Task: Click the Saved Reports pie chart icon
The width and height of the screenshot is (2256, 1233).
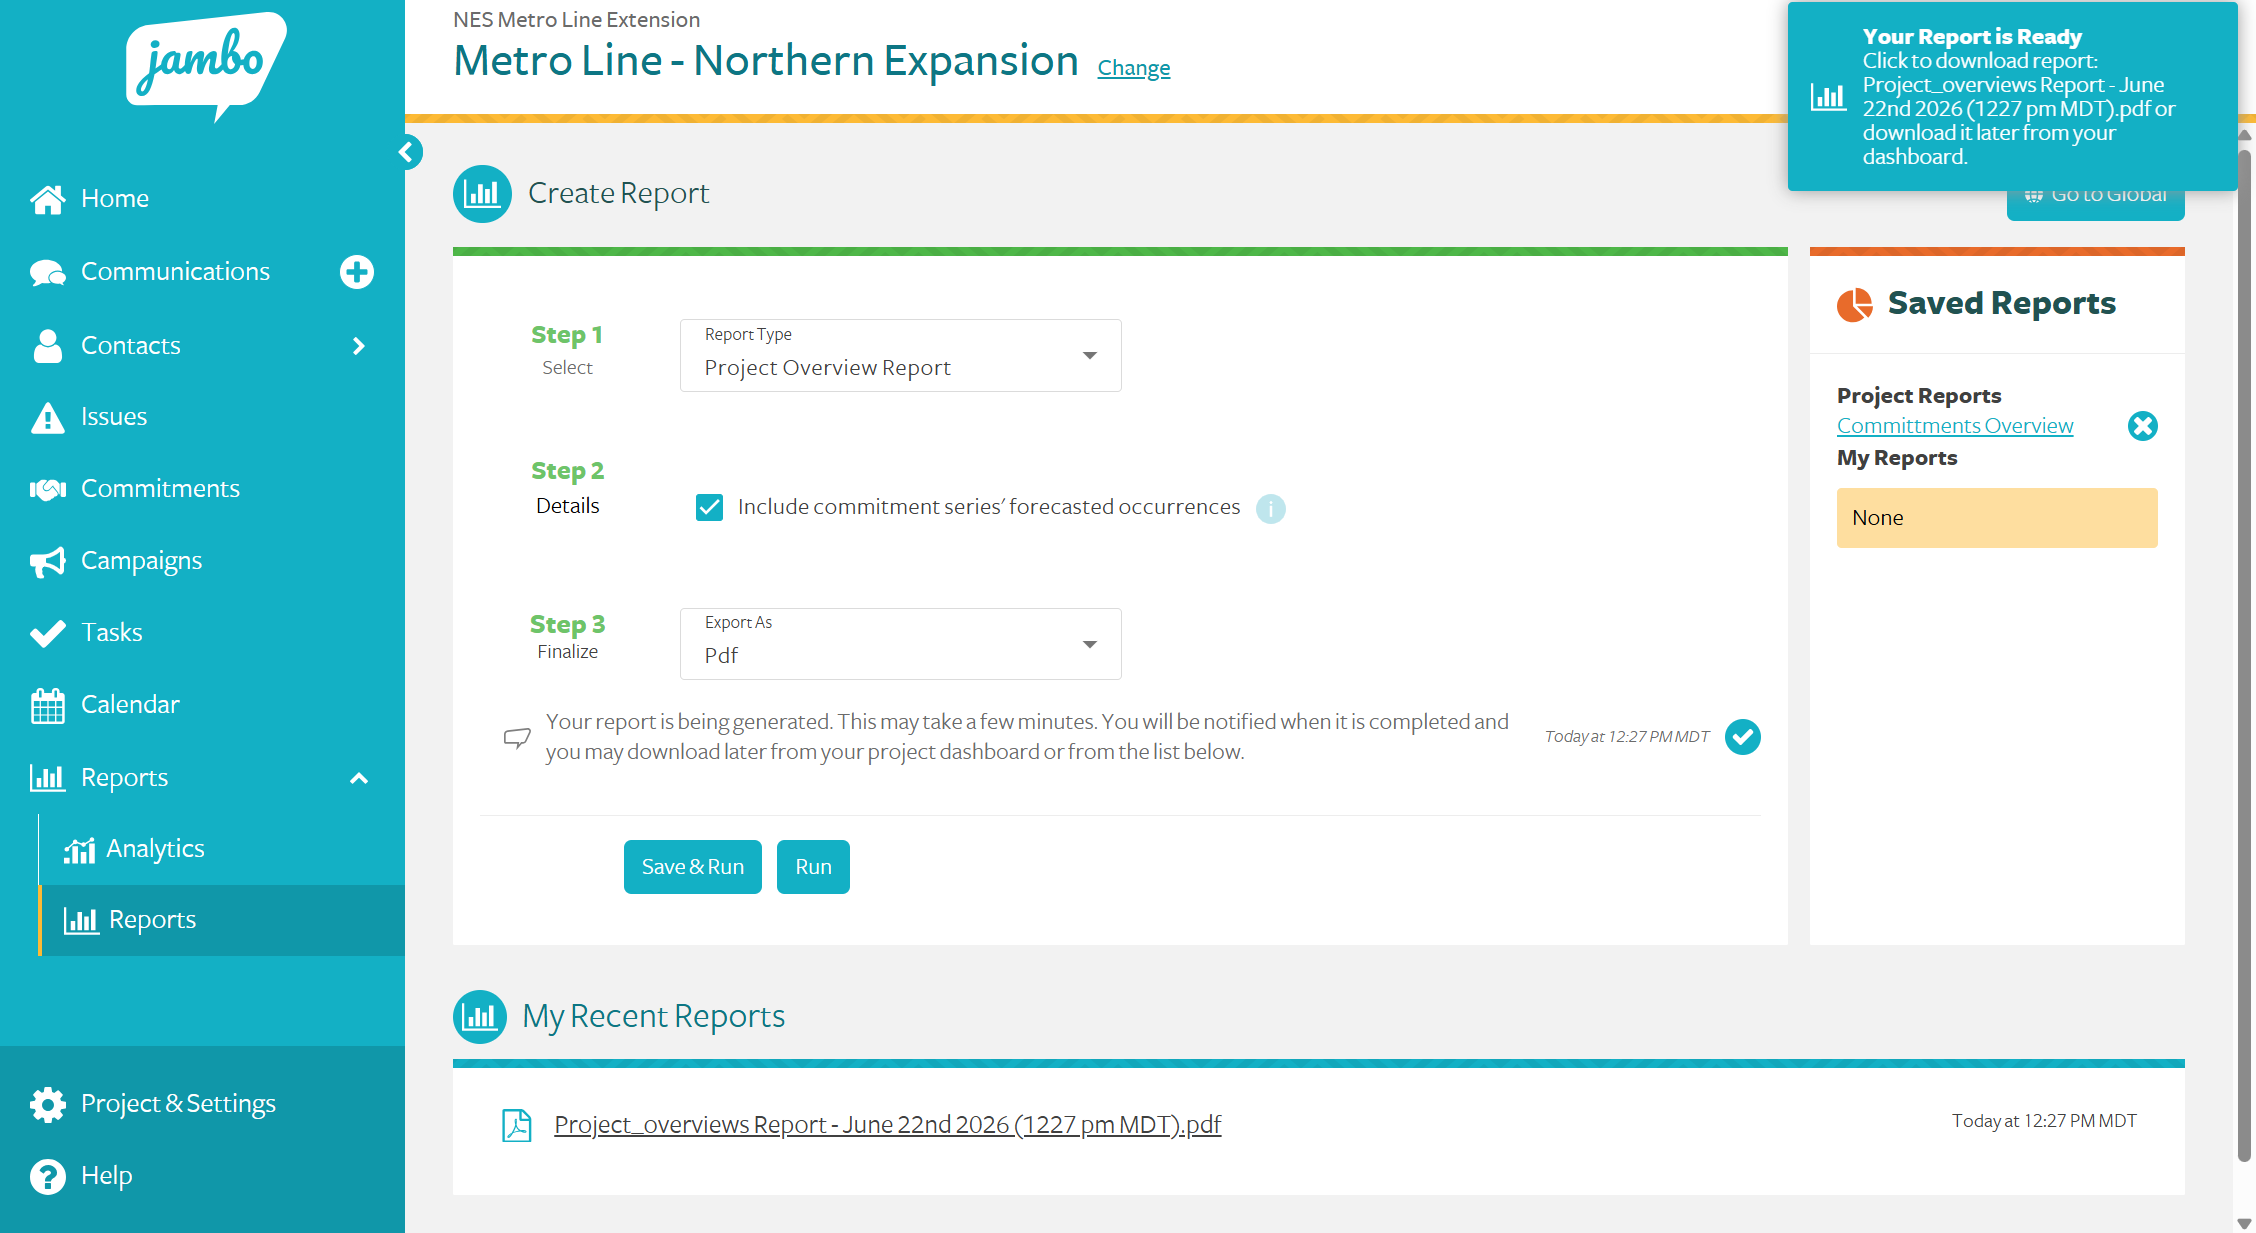Action: click(1855, 304)
